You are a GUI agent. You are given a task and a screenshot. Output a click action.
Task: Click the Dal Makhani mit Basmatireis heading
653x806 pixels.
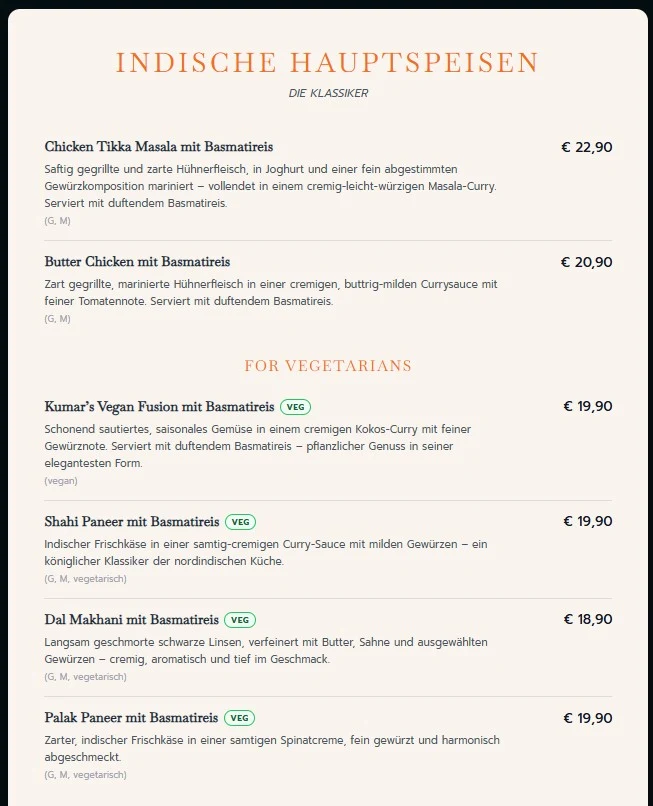(x=131, y=620)
